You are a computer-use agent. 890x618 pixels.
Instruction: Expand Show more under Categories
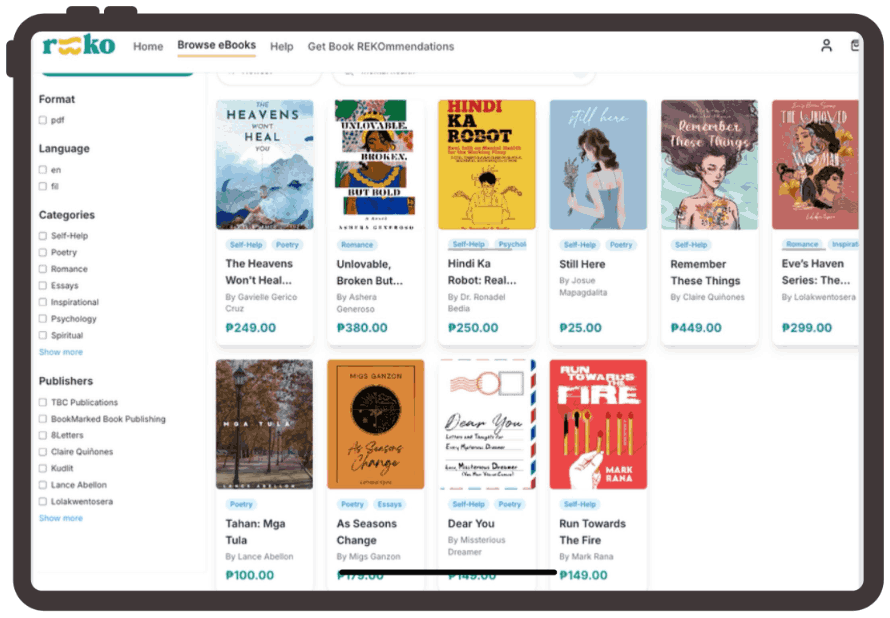61,352
